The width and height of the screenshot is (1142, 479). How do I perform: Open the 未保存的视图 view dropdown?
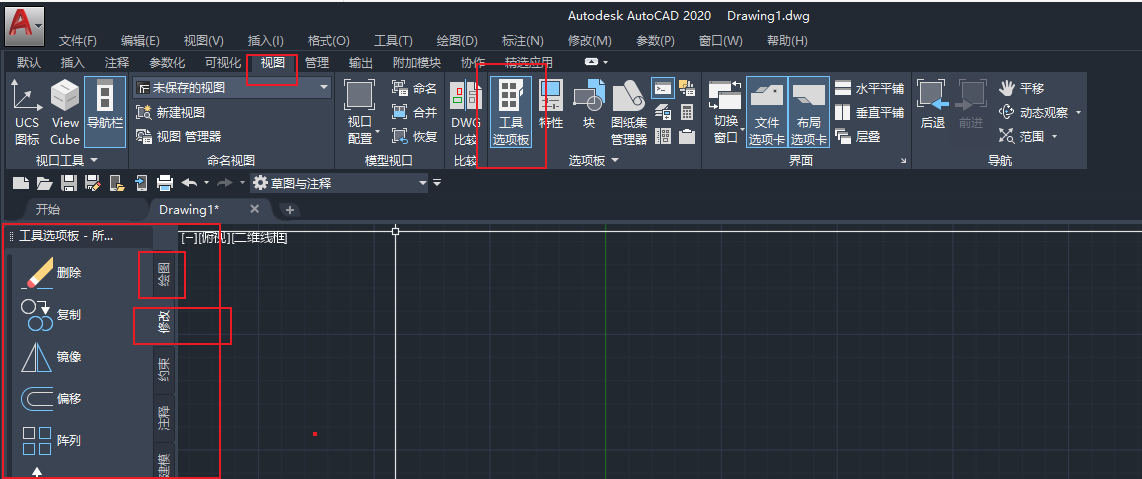point(232,88)
